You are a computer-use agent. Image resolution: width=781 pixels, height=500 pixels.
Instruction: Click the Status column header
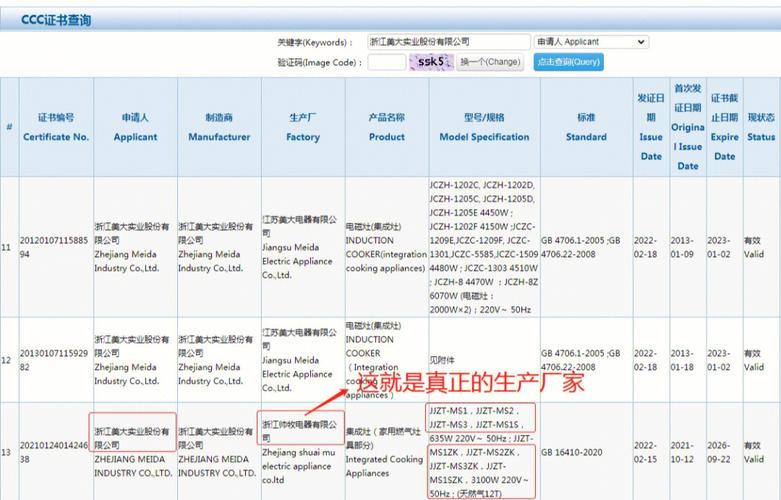tap(761, 127)
